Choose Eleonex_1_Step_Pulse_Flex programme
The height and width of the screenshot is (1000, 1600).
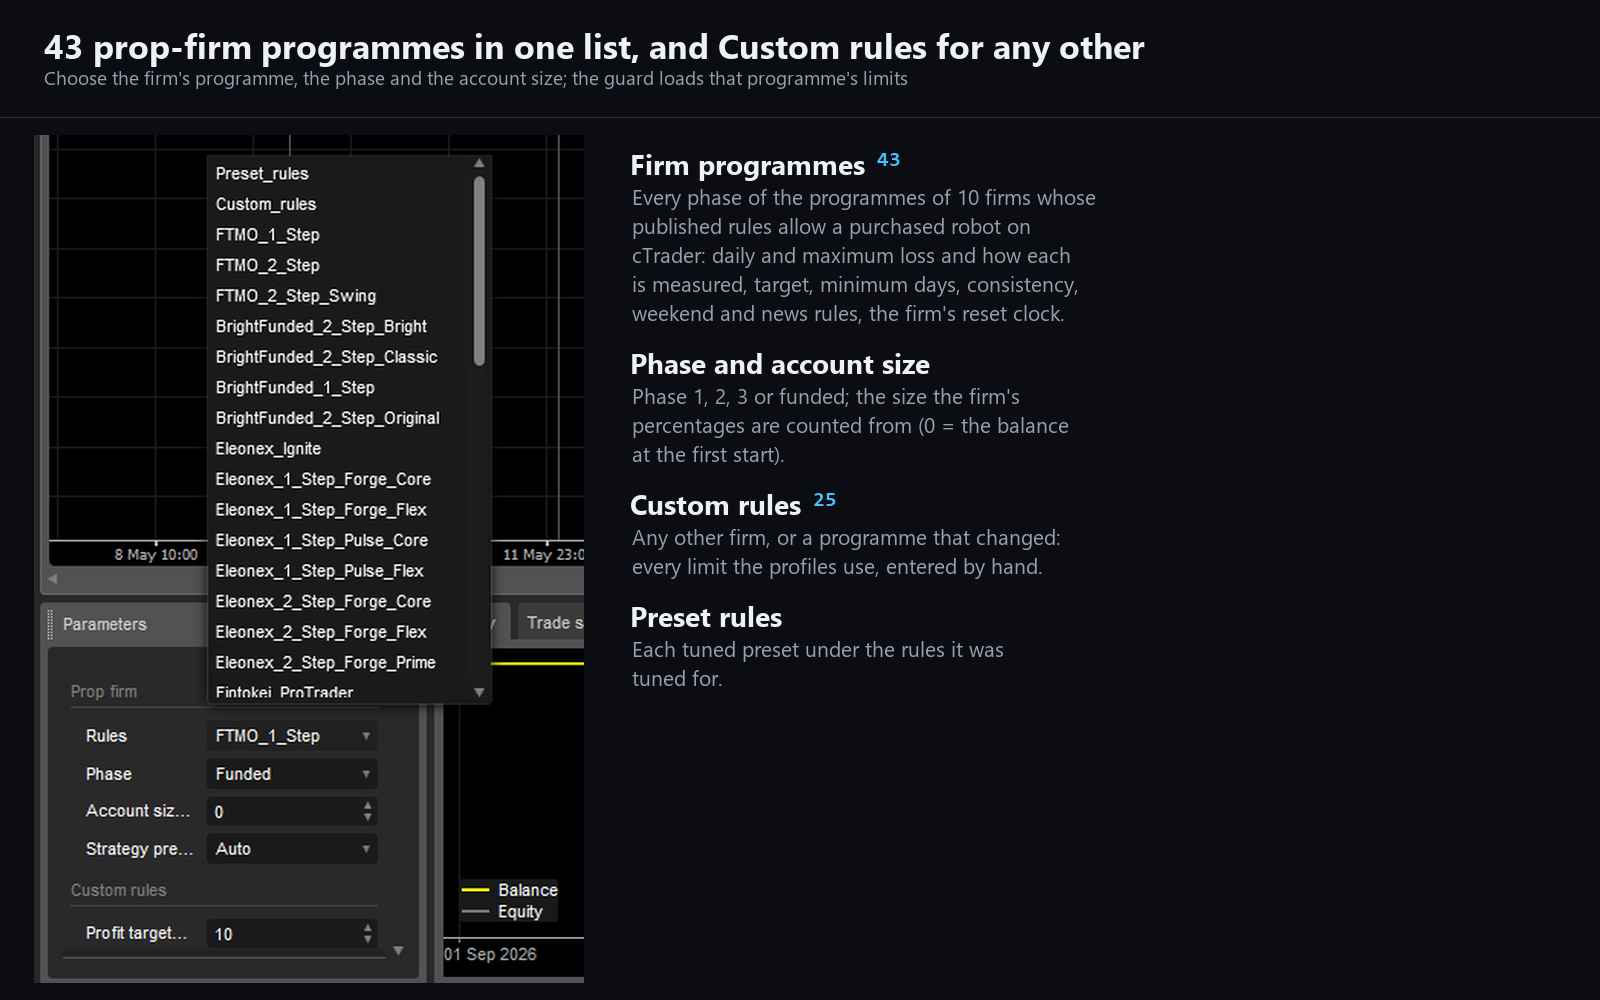[x=340, y=571]
